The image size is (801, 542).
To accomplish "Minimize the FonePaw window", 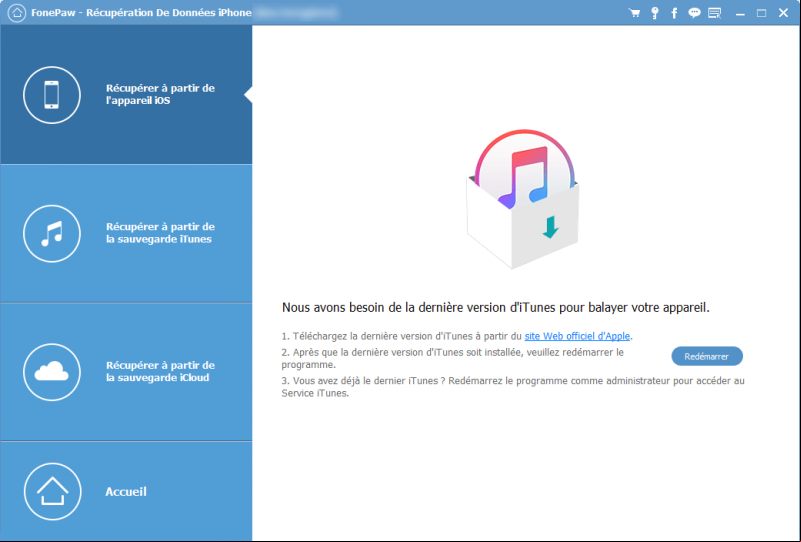I will pyautogui.click(x=740, y=13).
